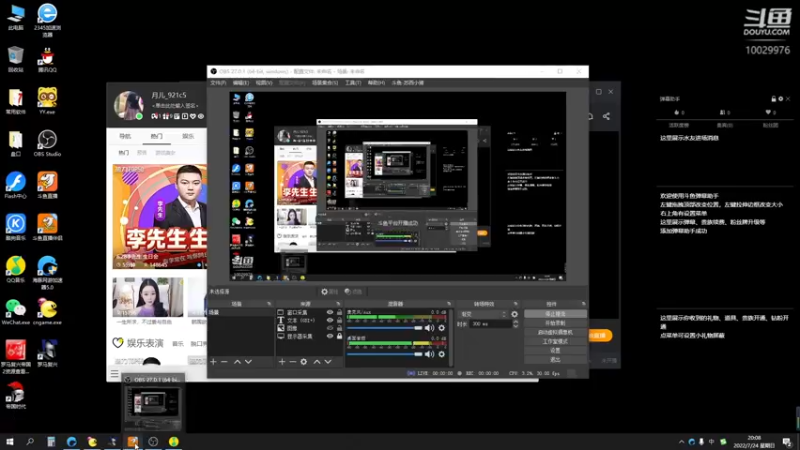Toggle lock on display capture source
The image size is (800, 450).
339,336
